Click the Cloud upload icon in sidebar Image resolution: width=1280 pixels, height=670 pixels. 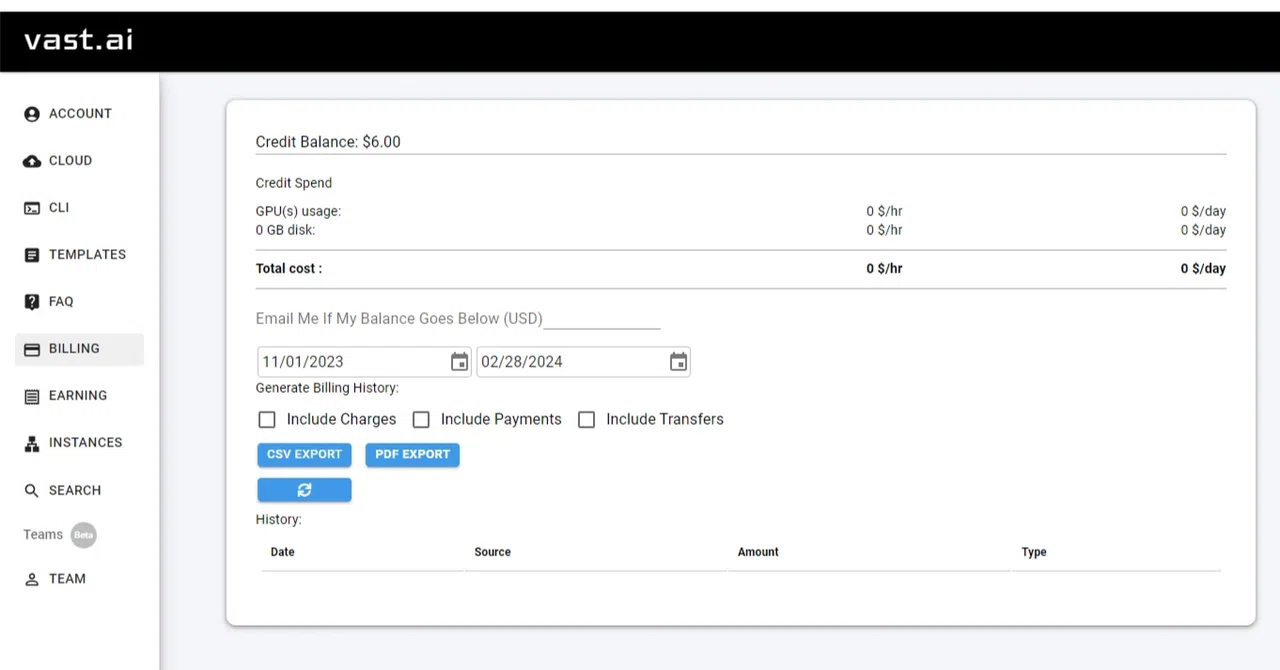pos(31,161)
